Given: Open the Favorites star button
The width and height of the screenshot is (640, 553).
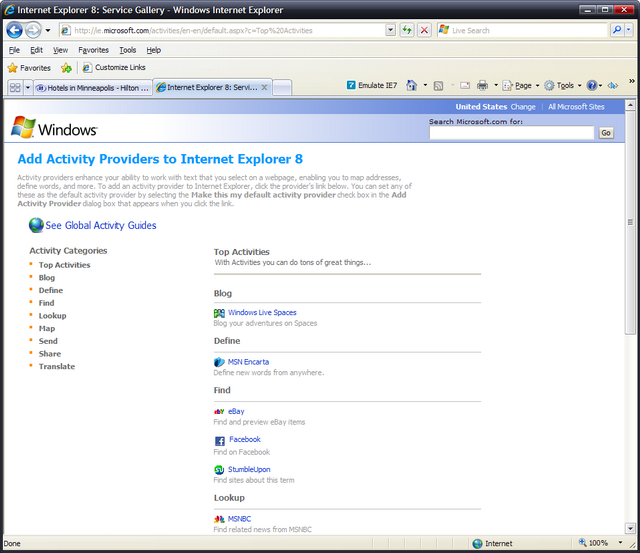Looking at the screenshot, I should pos(29,68).
